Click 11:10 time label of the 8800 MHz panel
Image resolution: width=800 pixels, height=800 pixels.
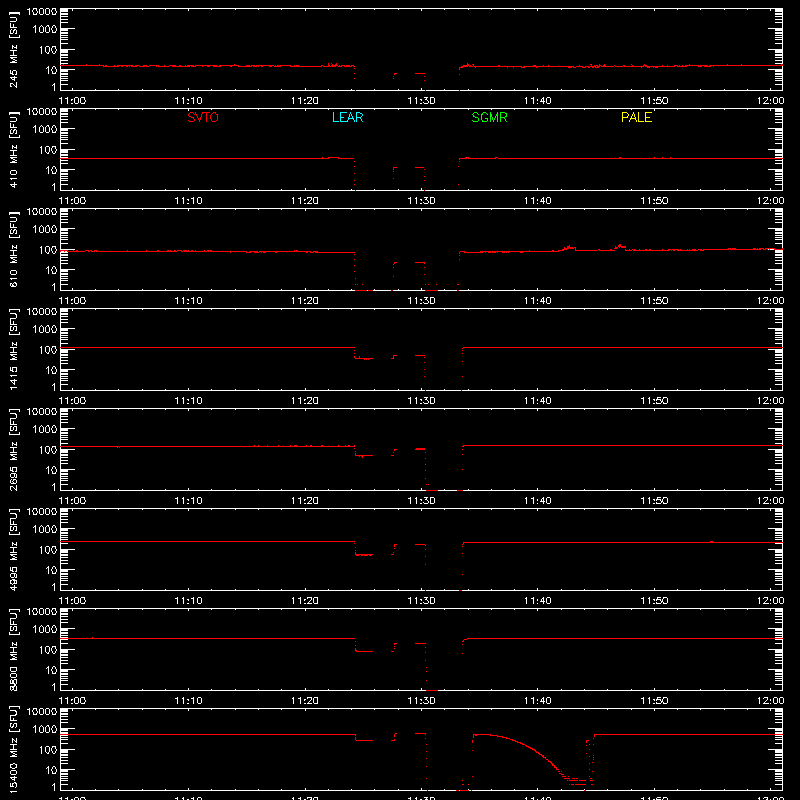(188, 701)
